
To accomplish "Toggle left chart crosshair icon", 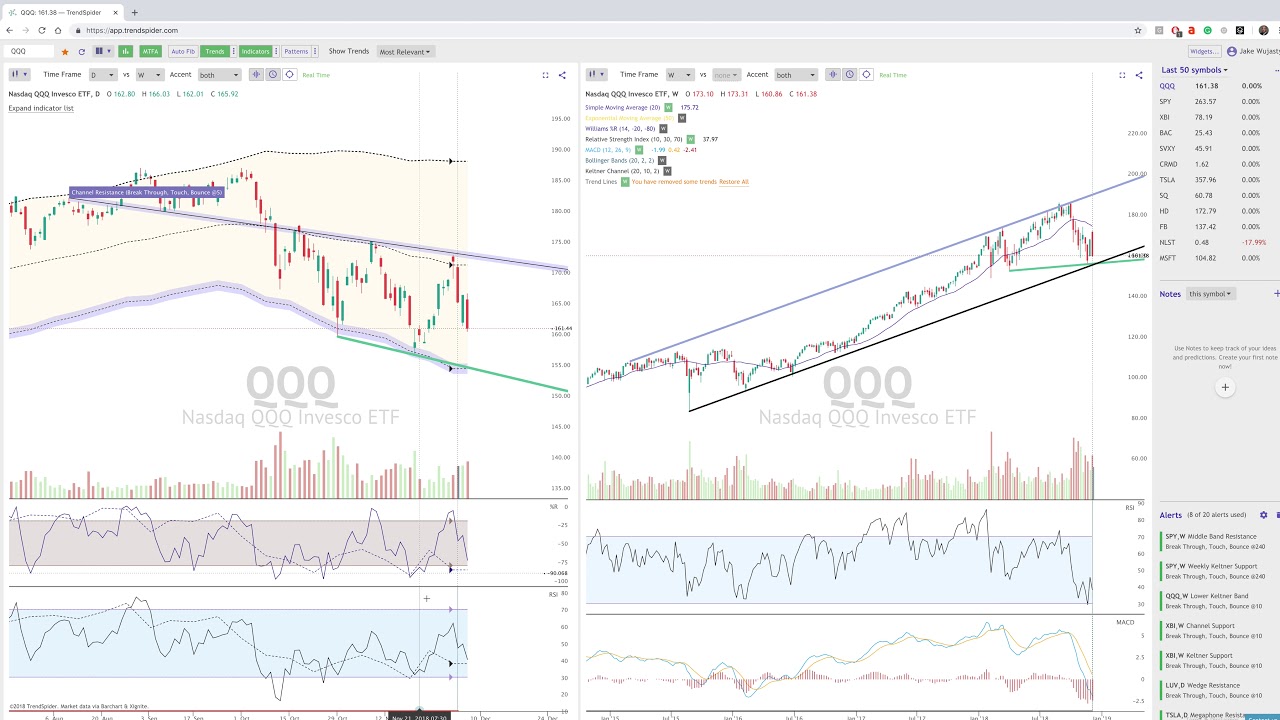I will (289, 74).
